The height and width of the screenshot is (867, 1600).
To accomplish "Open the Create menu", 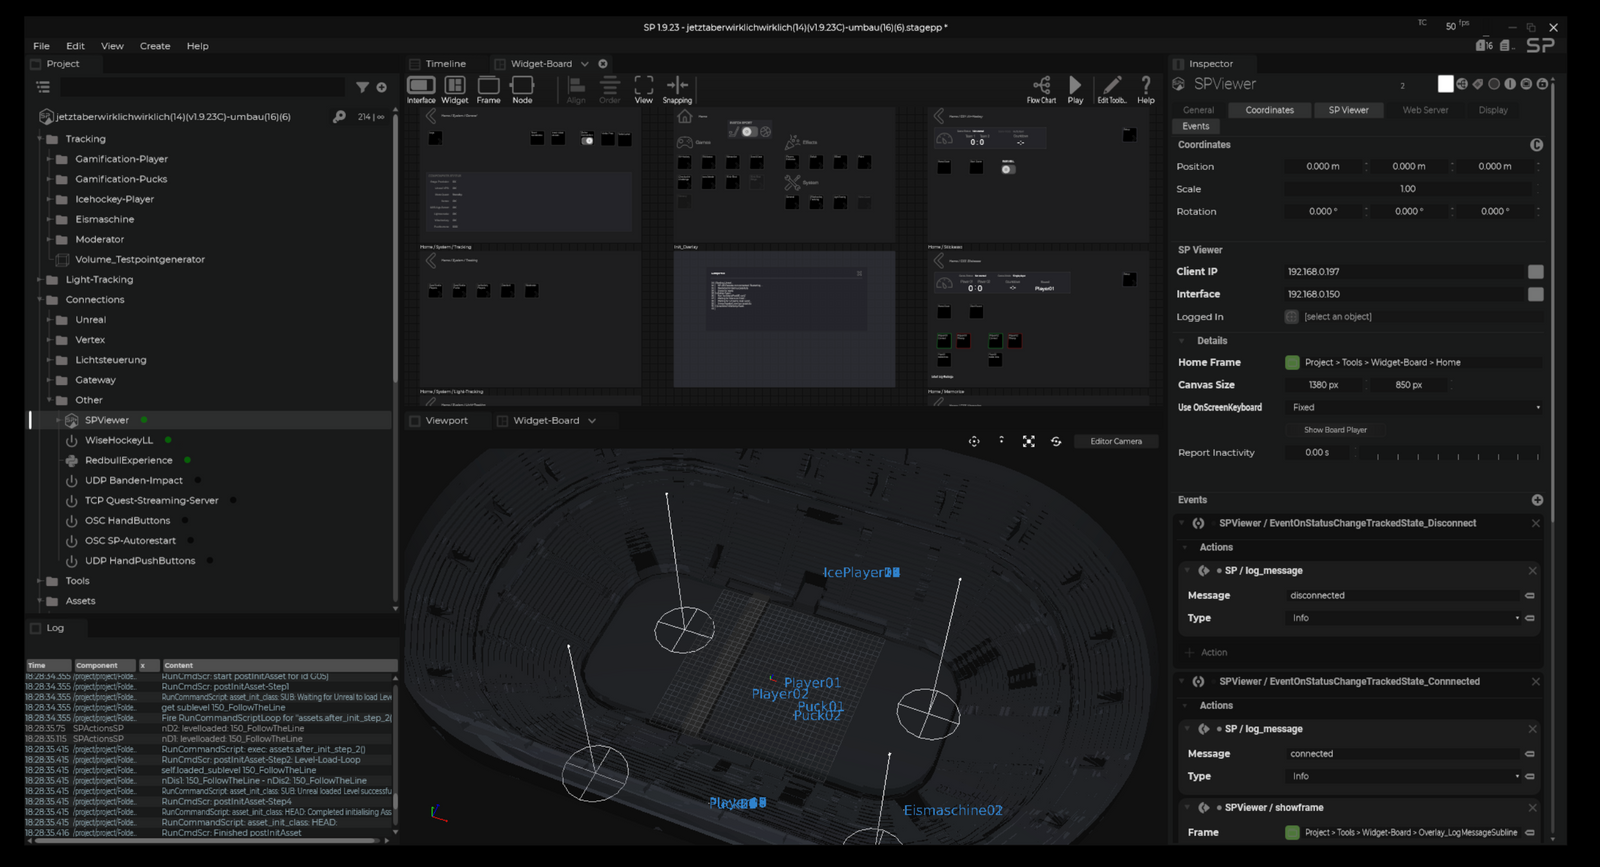I will point(154,46).
